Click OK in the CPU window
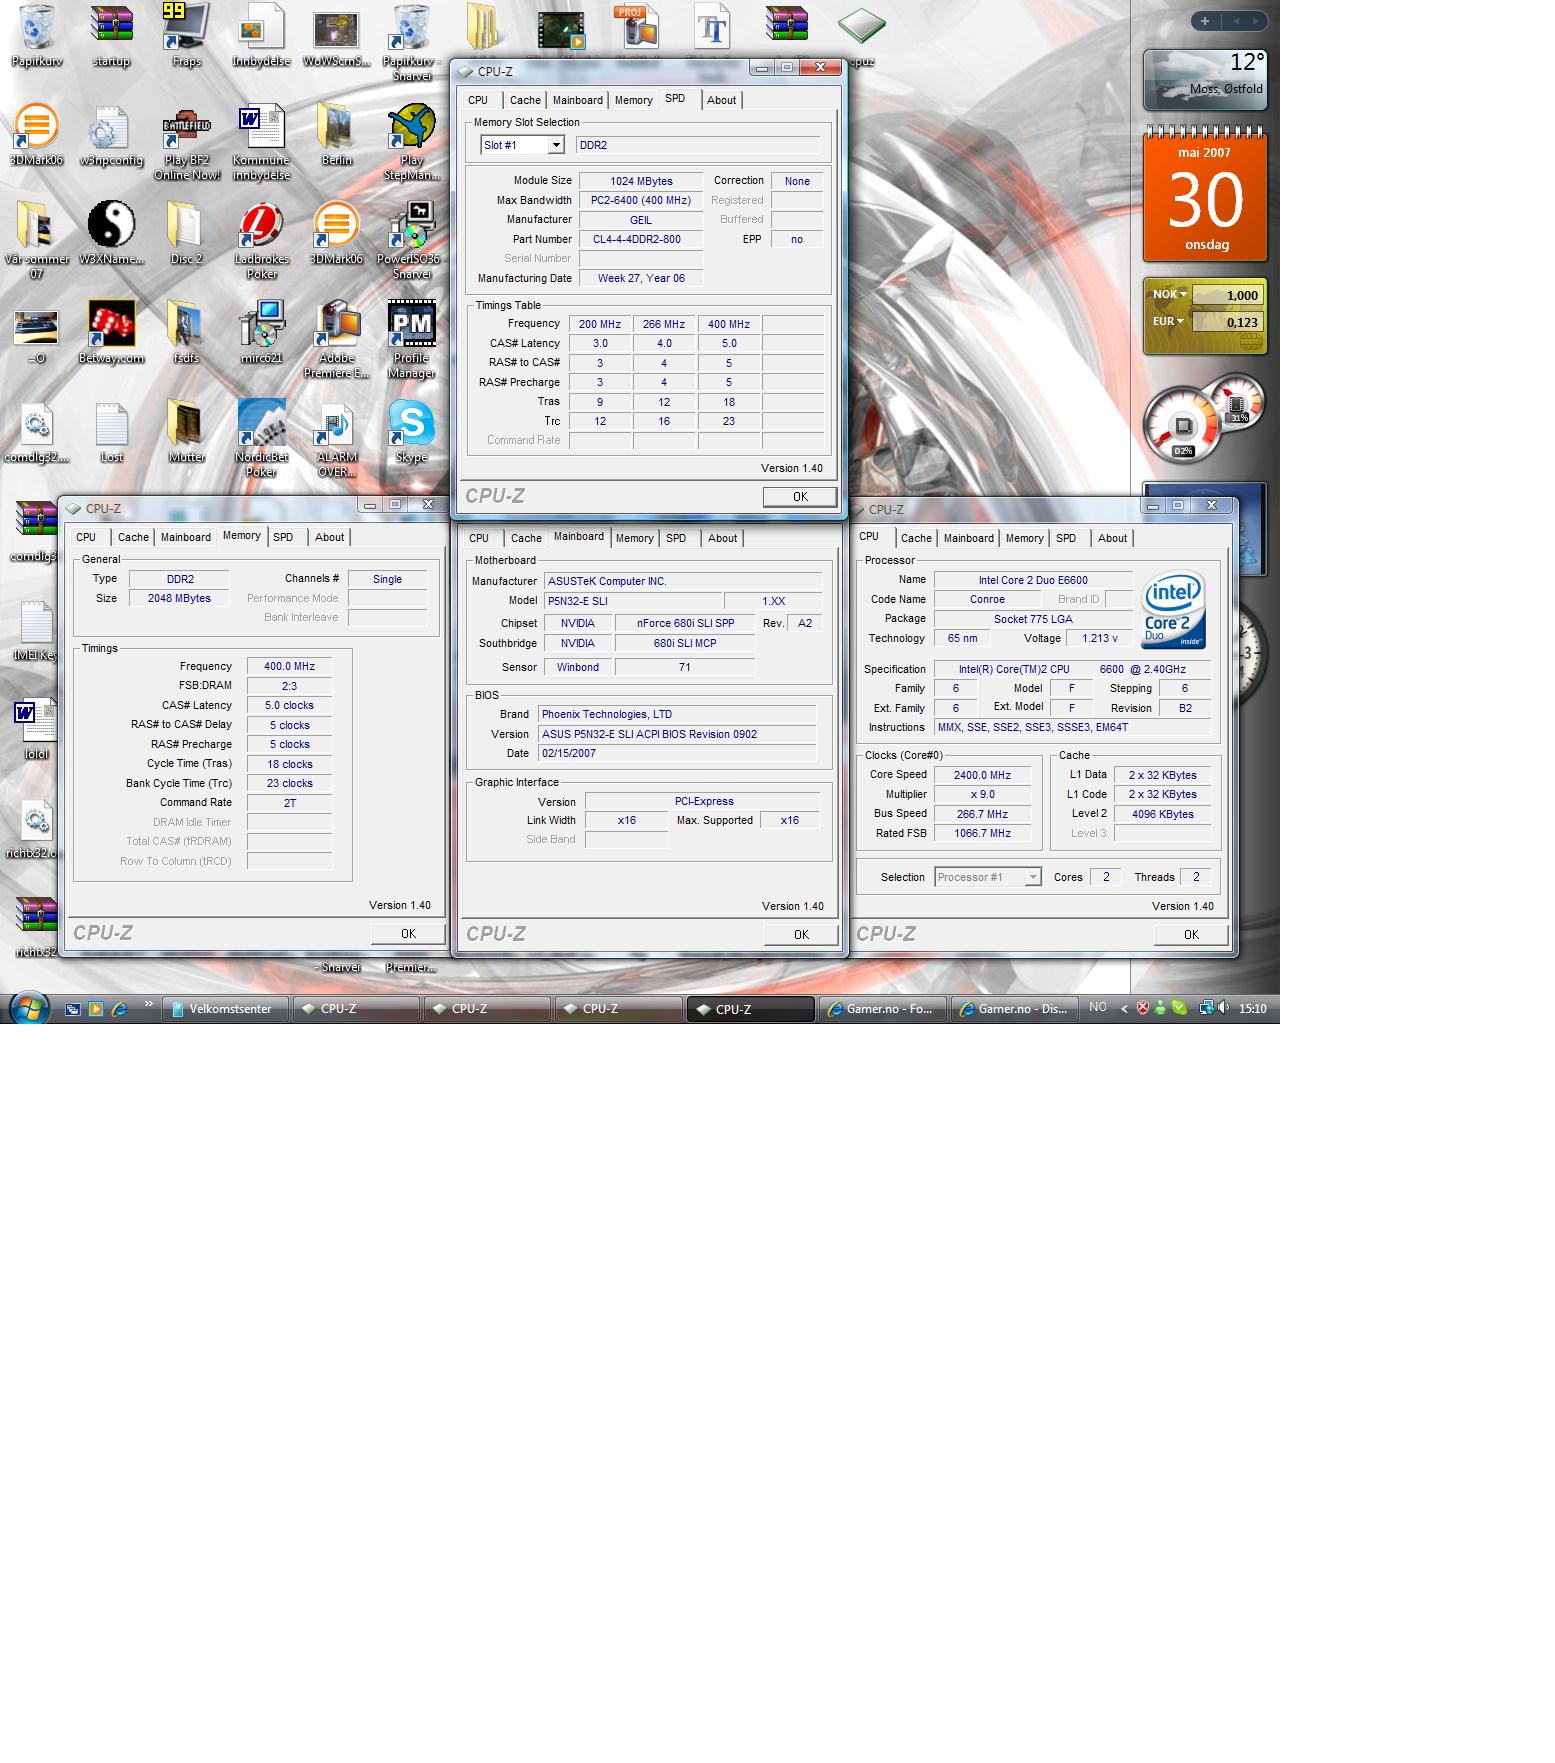This screenshot has height=1763, width=1555. point(1191,934)
